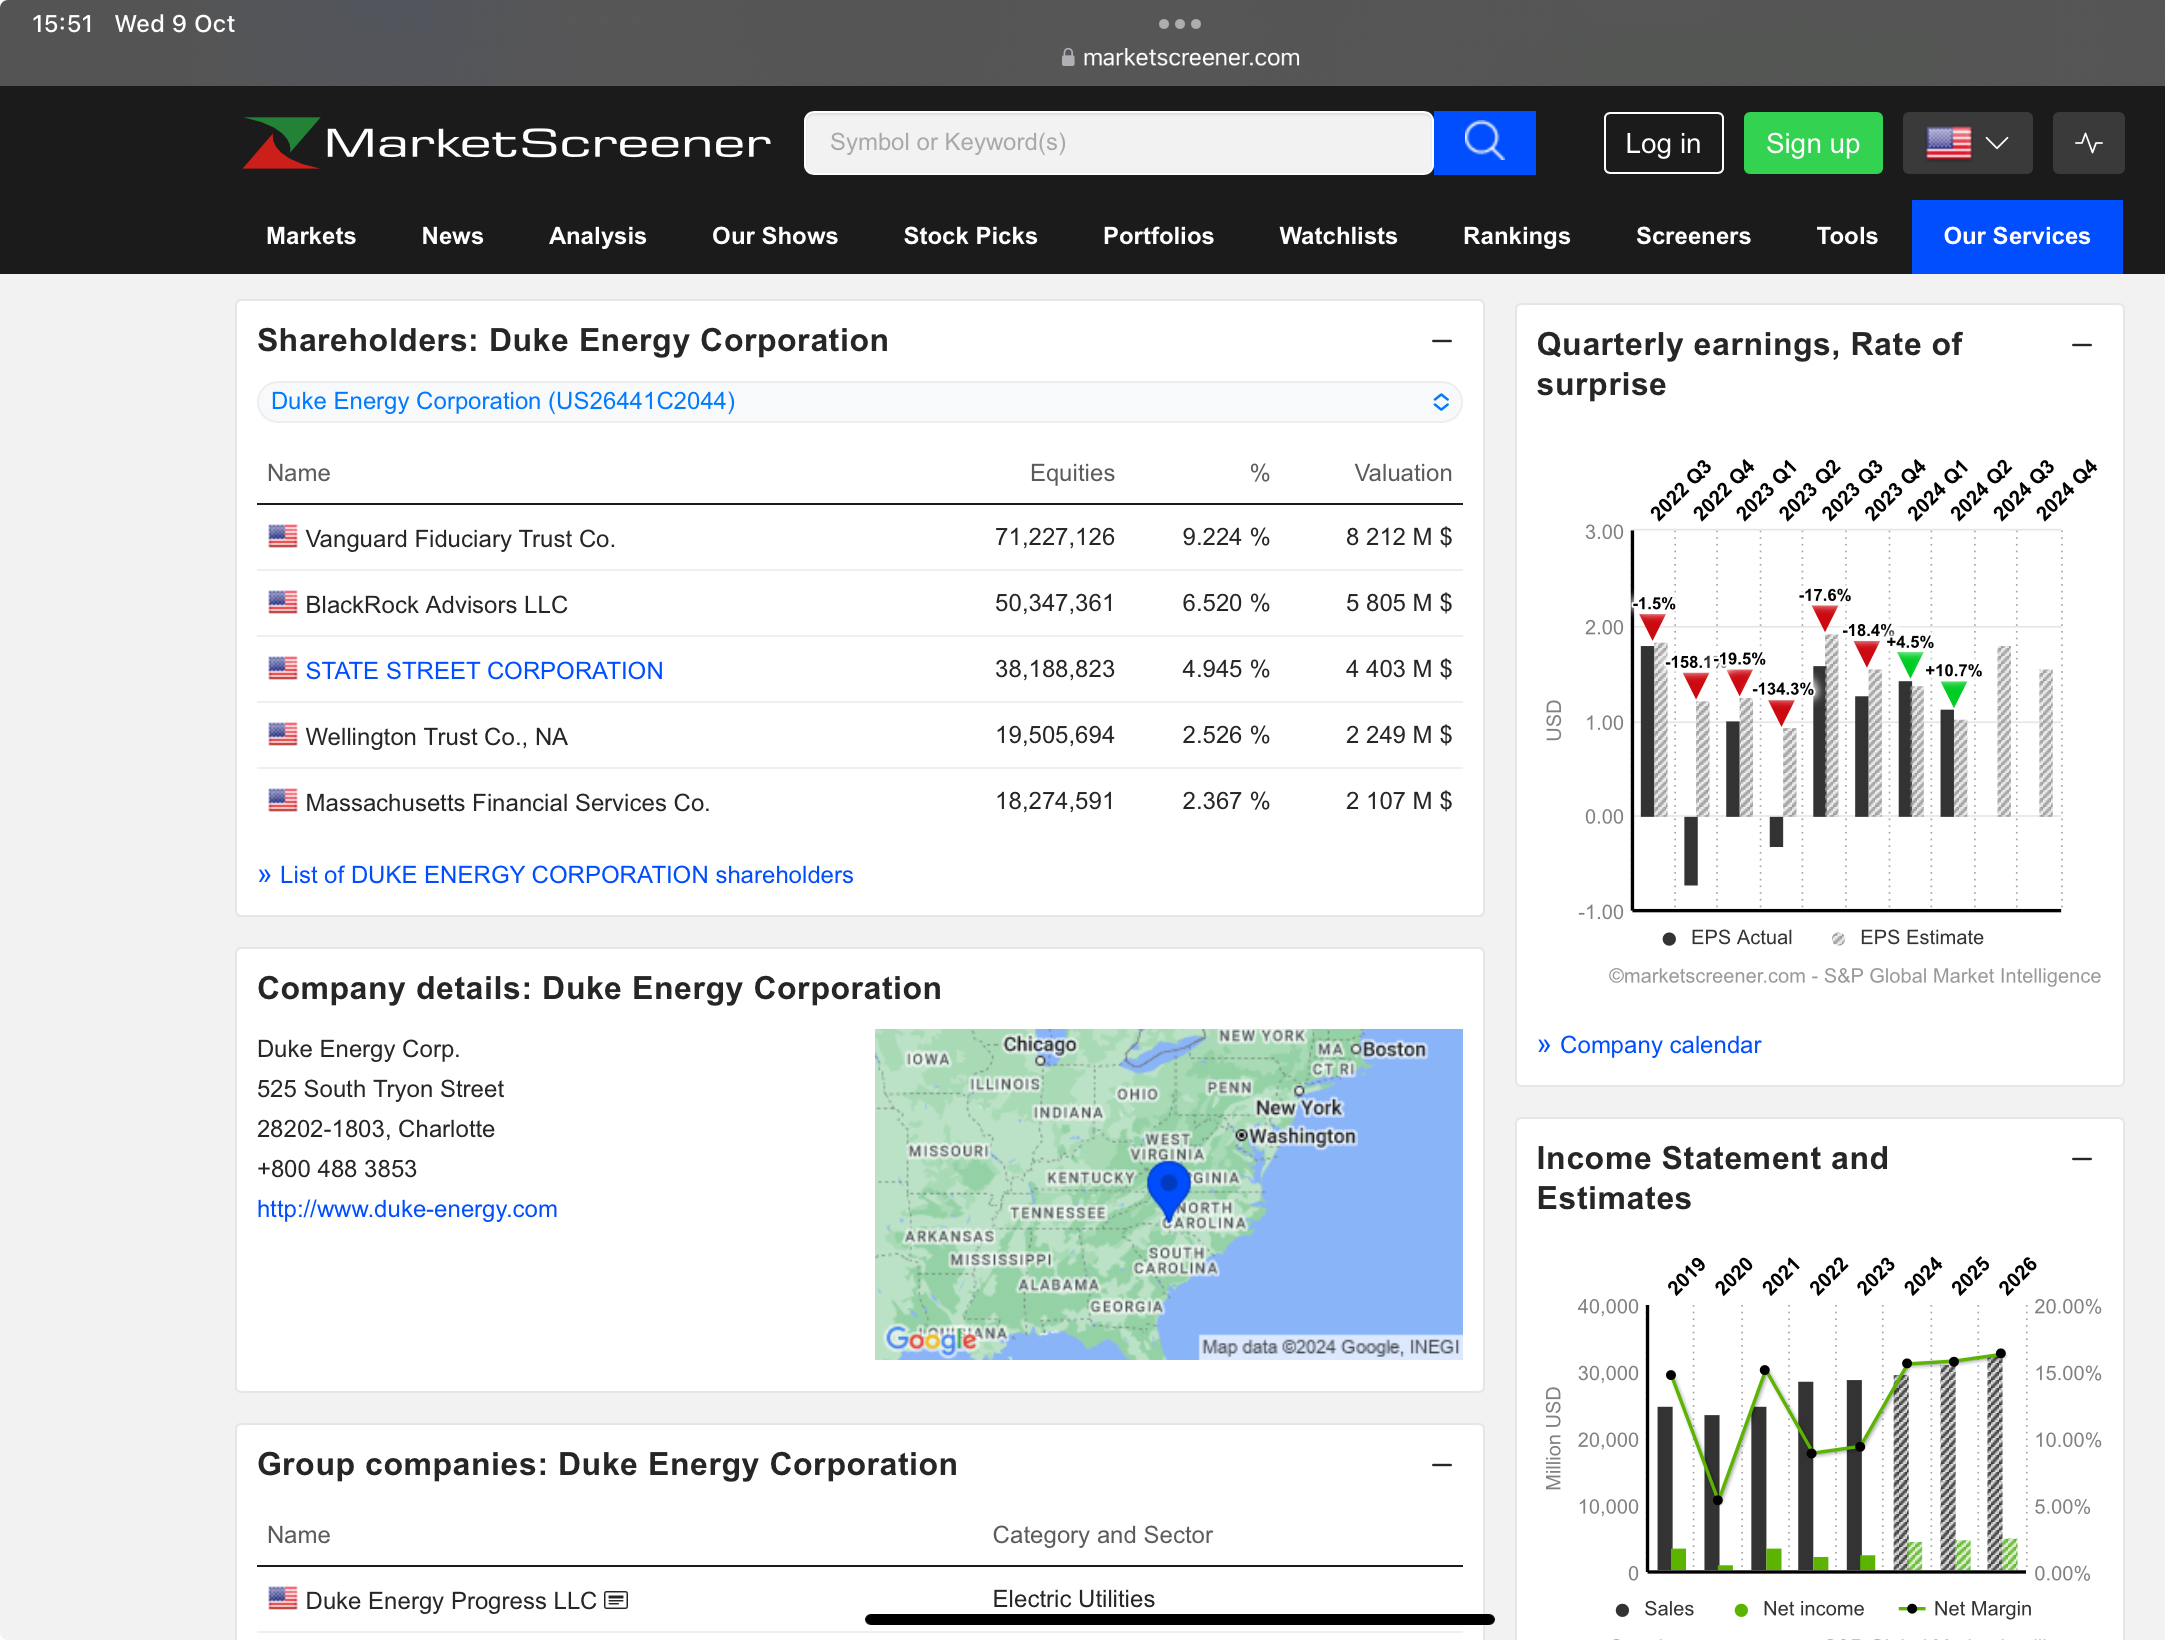Open the Stock Picks menu
Image resolution: width=2165 pixels, height=1640 pixels.
point(970,236)
